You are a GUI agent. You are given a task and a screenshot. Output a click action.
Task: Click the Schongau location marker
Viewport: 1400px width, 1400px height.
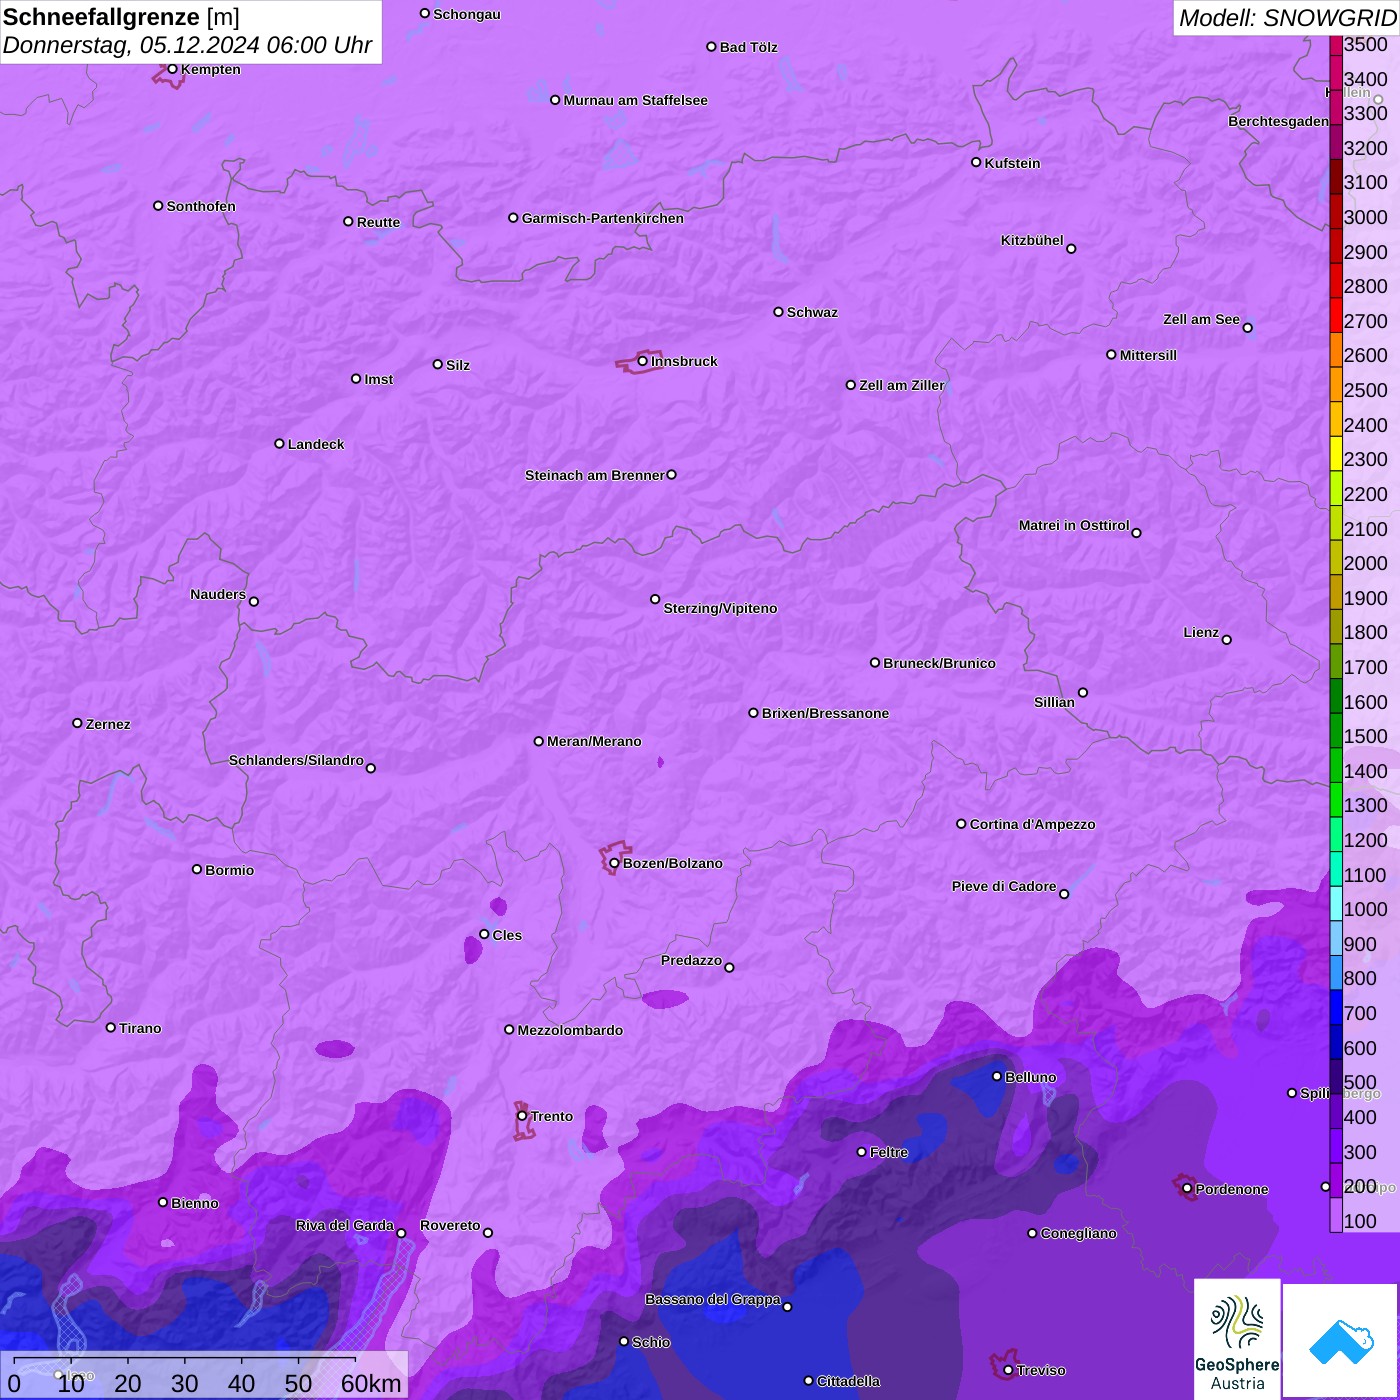tap(425, 14)
